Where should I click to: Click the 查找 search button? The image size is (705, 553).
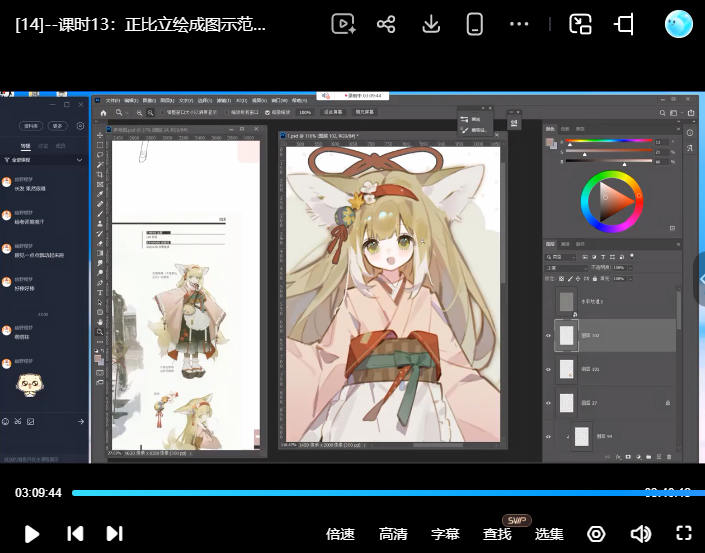click(497, 534)
